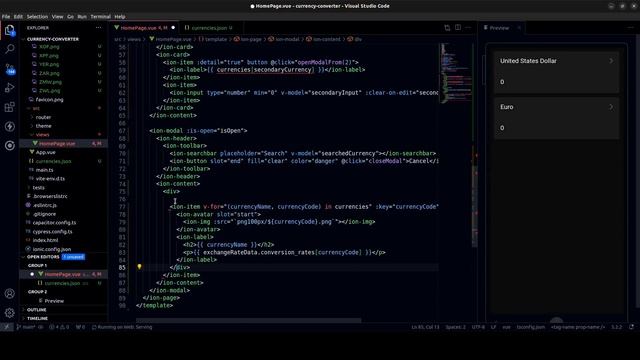Expand the tests folder
This screenshot has width=640, height=360.
pyautogui.click(x=38, y=187)
